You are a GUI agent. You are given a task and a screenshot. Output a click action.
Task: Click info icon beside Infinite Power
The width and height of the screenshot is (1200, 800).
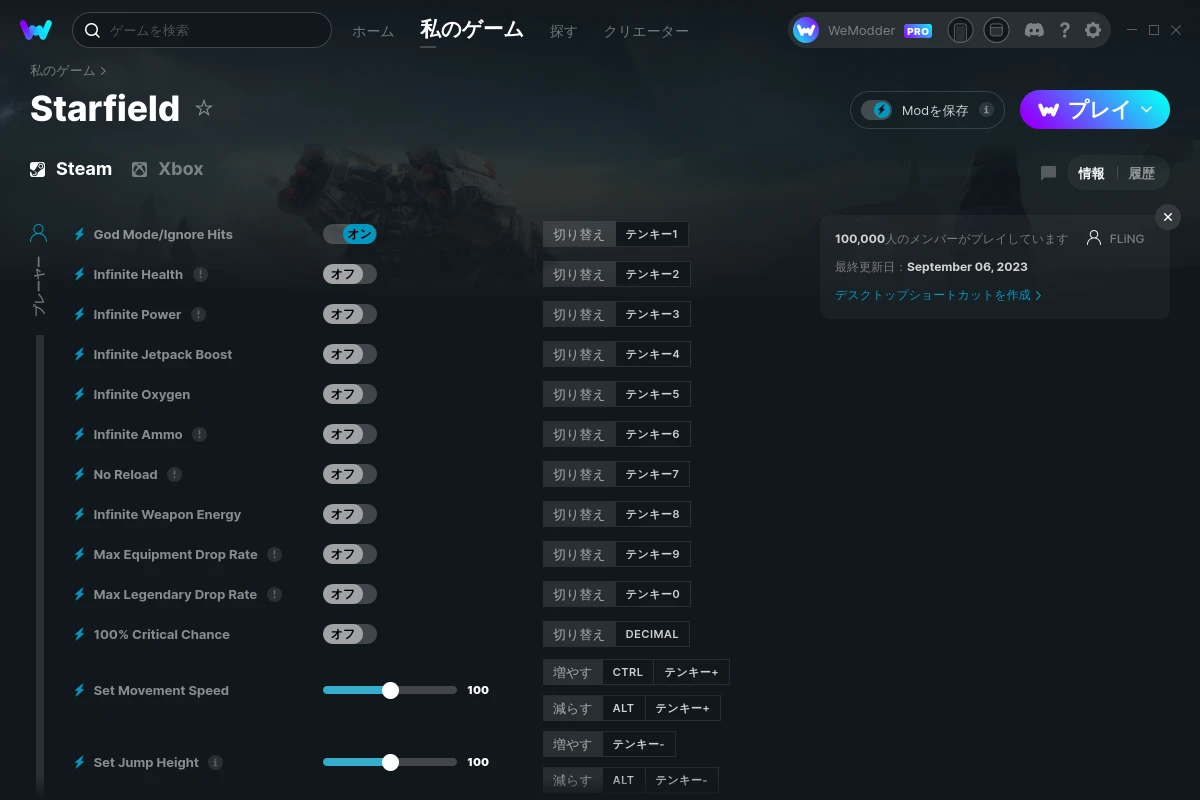coord(198,314)
